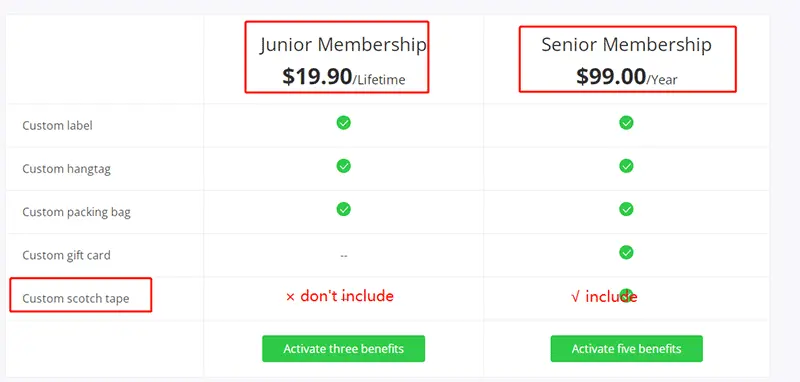Image resolution: width=800 pixels, height=382 pixels.
Task: Click Senior checkmark for Custom gift card
Action: tap(626, 252)
